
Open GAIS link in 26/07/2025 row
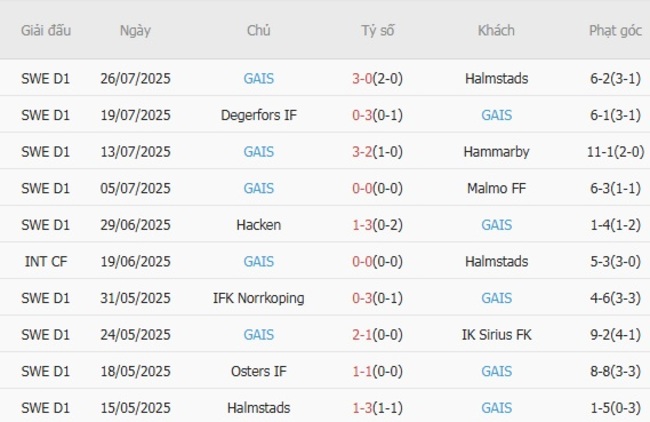click(x=259, y=78)
